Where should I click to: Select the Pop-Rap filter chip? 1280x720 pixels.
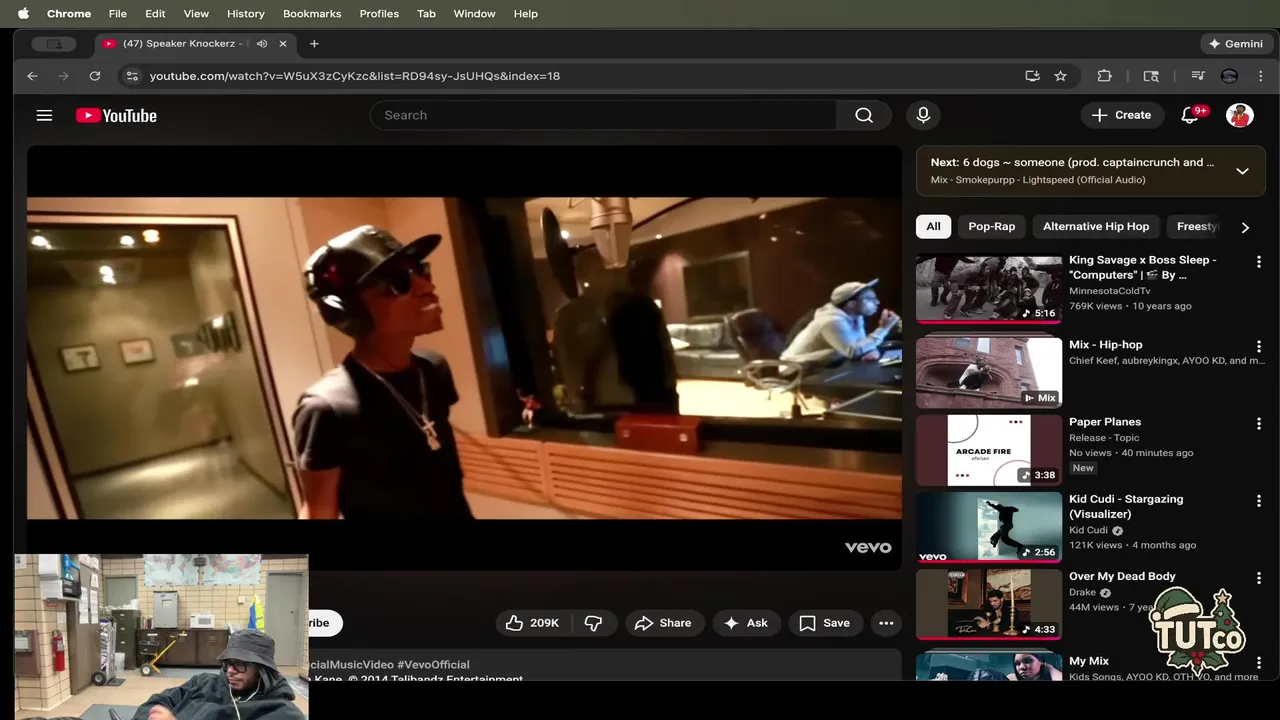click(991, 226)
